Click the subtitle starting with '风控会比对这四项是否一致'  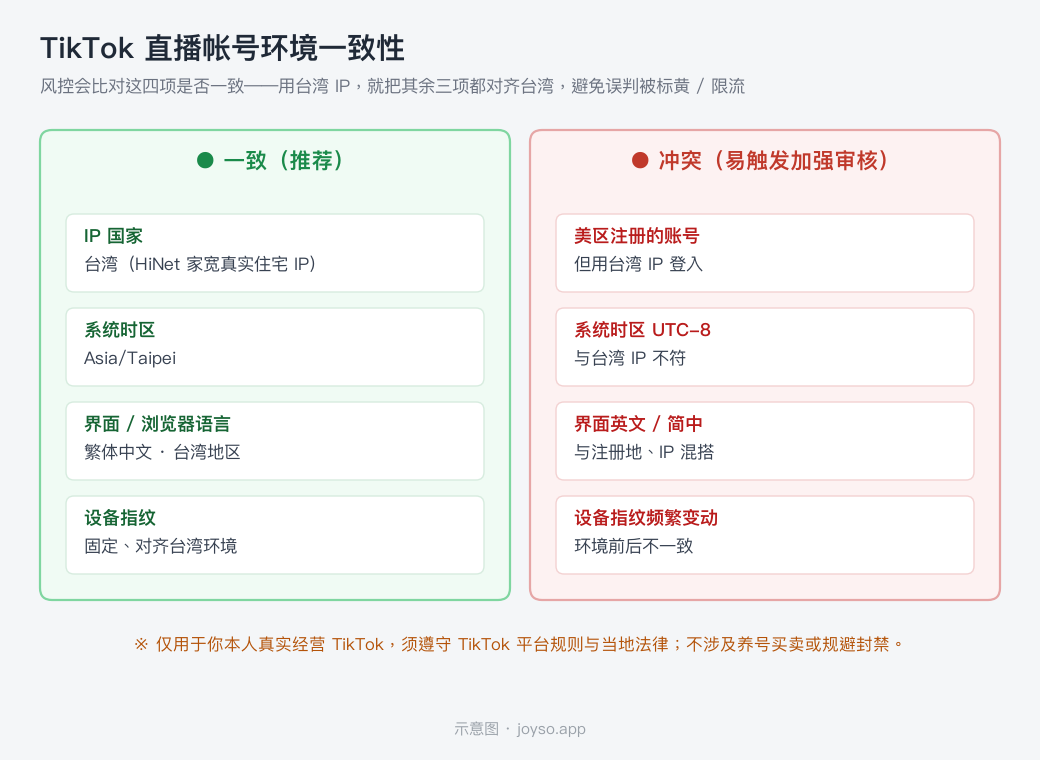[x=393, y=86]
